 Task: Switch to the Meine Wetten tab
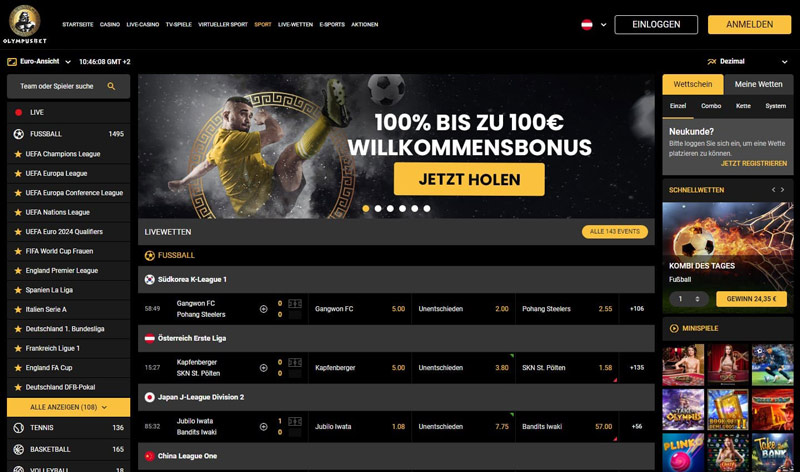[x=758, y=84]
